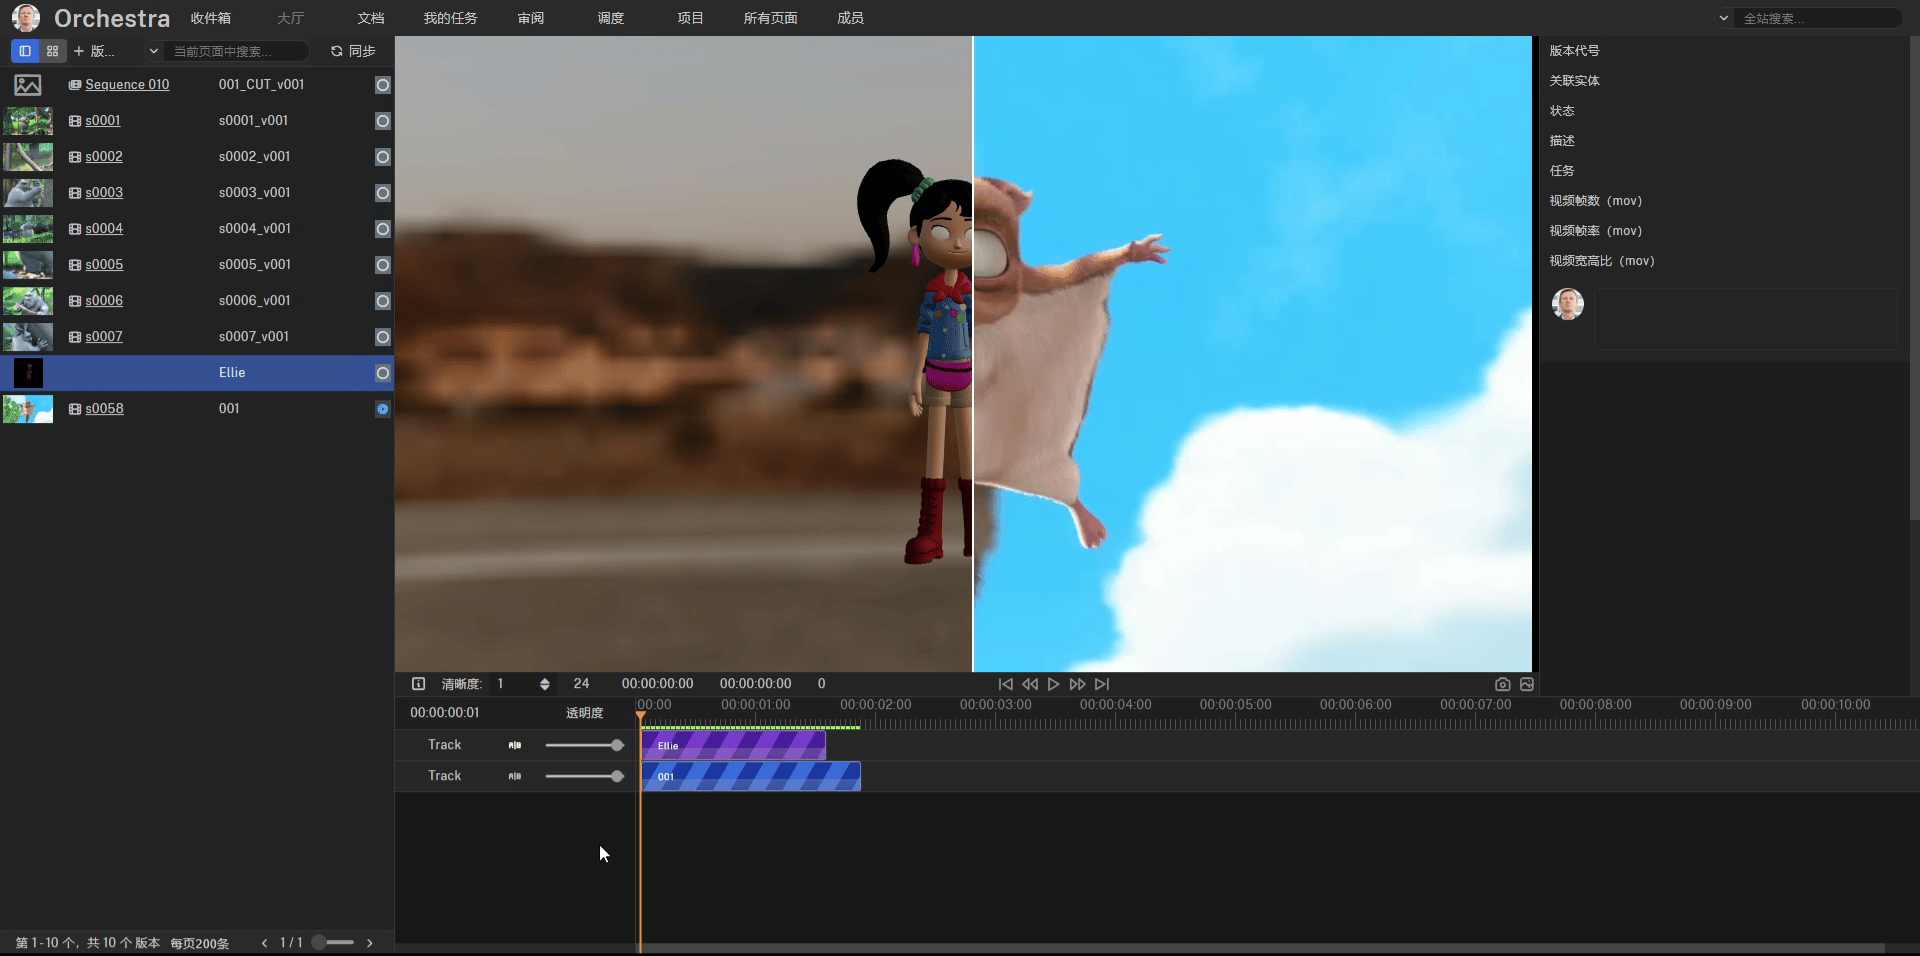
Task: Rewind with the step-backward button
Action: pos(1029,684)
